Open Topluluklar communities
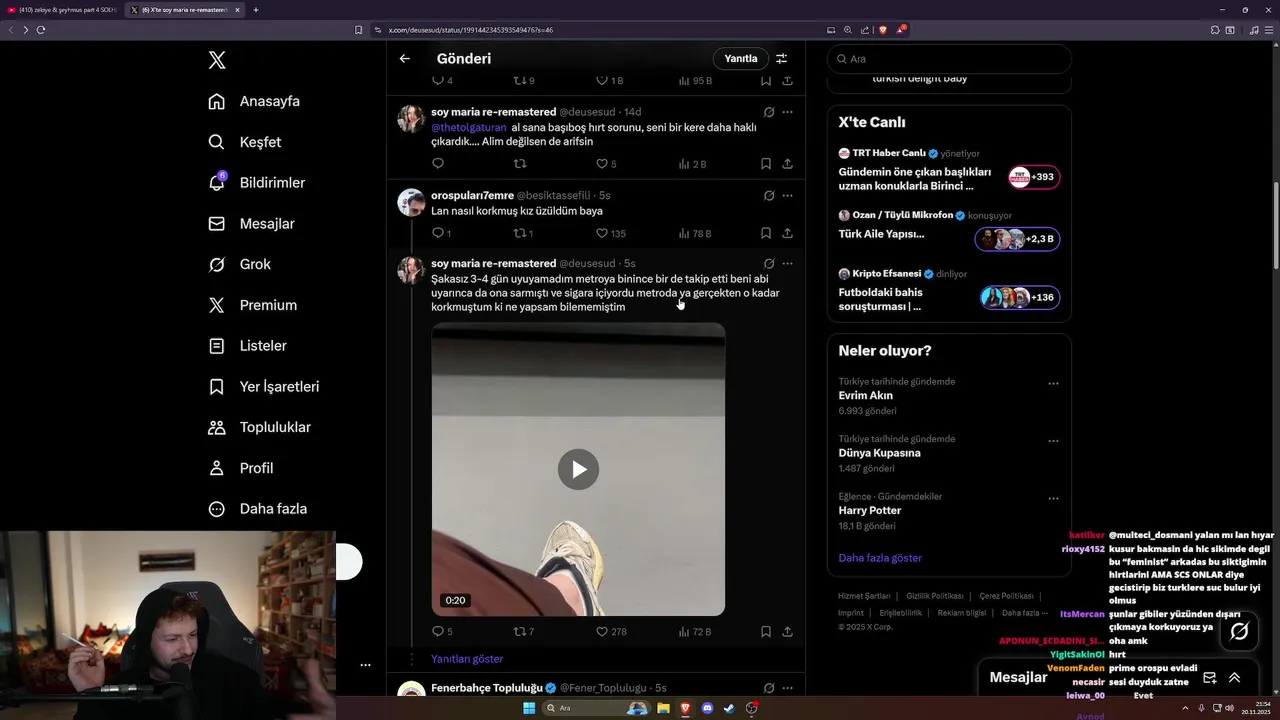The image size is (1280, 720). (x=259, y=427)
